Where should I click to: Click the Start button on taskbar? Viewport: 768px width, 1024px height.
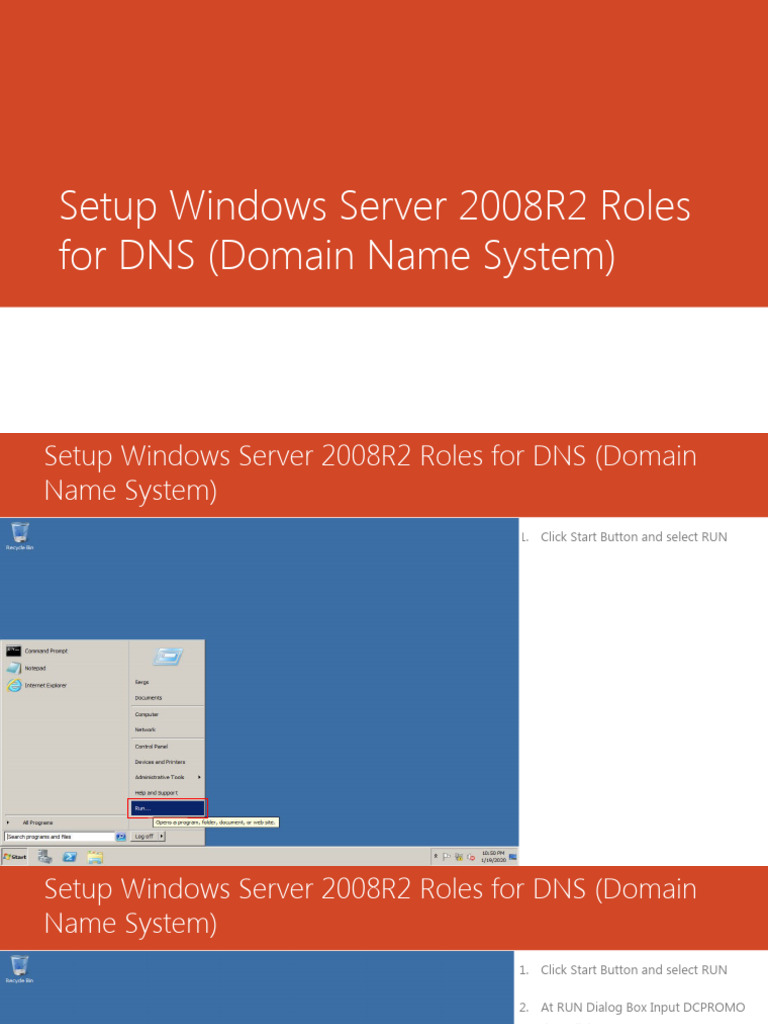tap(15, 857)
